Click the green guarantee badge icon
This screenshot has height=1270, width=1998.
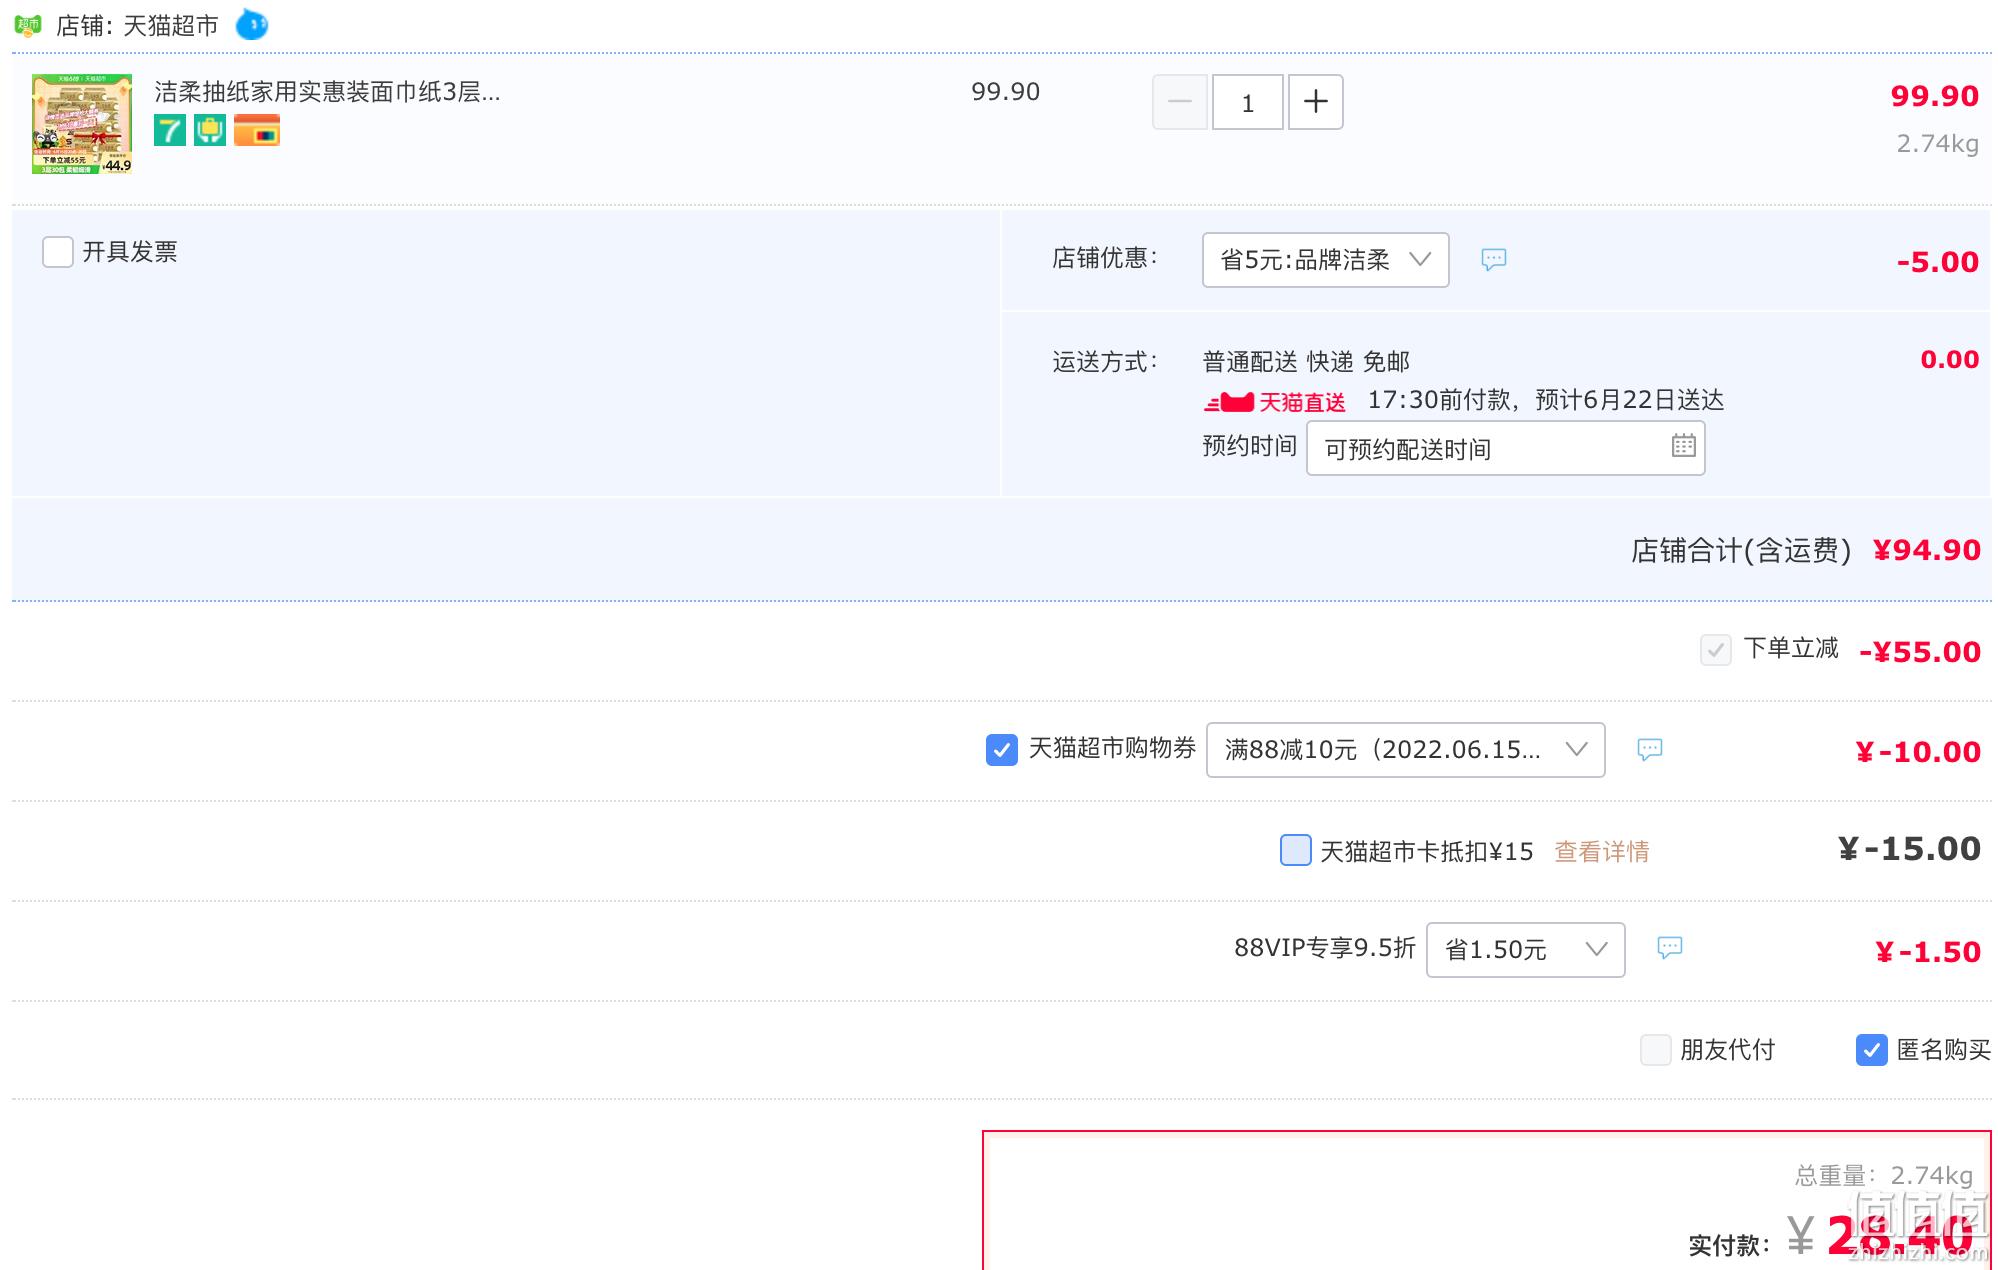210,130
